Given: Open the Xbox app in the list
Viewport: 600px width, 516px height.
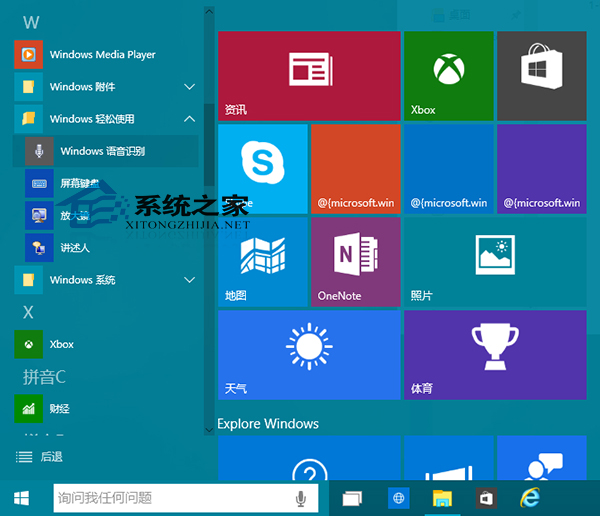Looking at the screenshot, I should tap(106, 344).
